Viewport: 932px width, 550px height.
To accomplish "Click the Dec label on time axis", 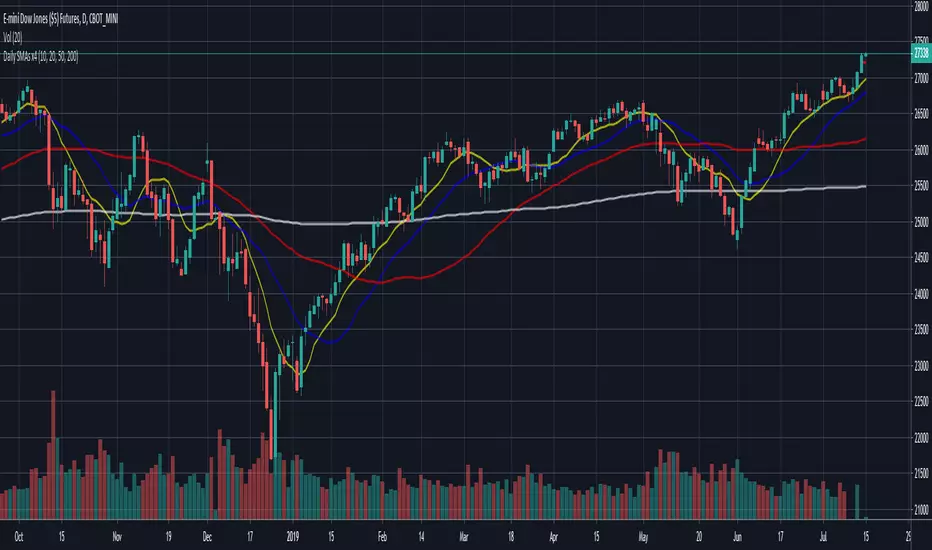I will 206,536.
